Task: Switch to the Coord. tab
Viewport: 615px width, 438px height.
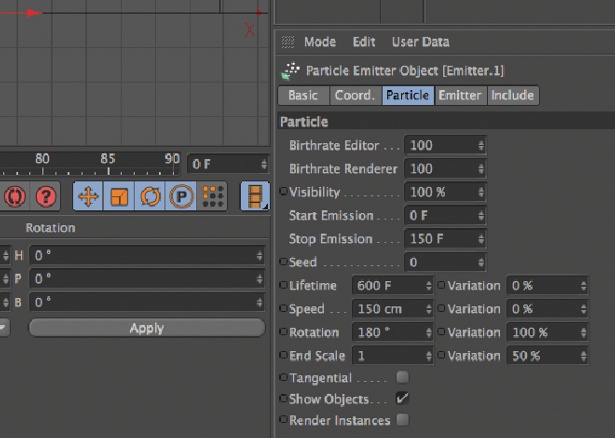Action: [x=354, y=96]
